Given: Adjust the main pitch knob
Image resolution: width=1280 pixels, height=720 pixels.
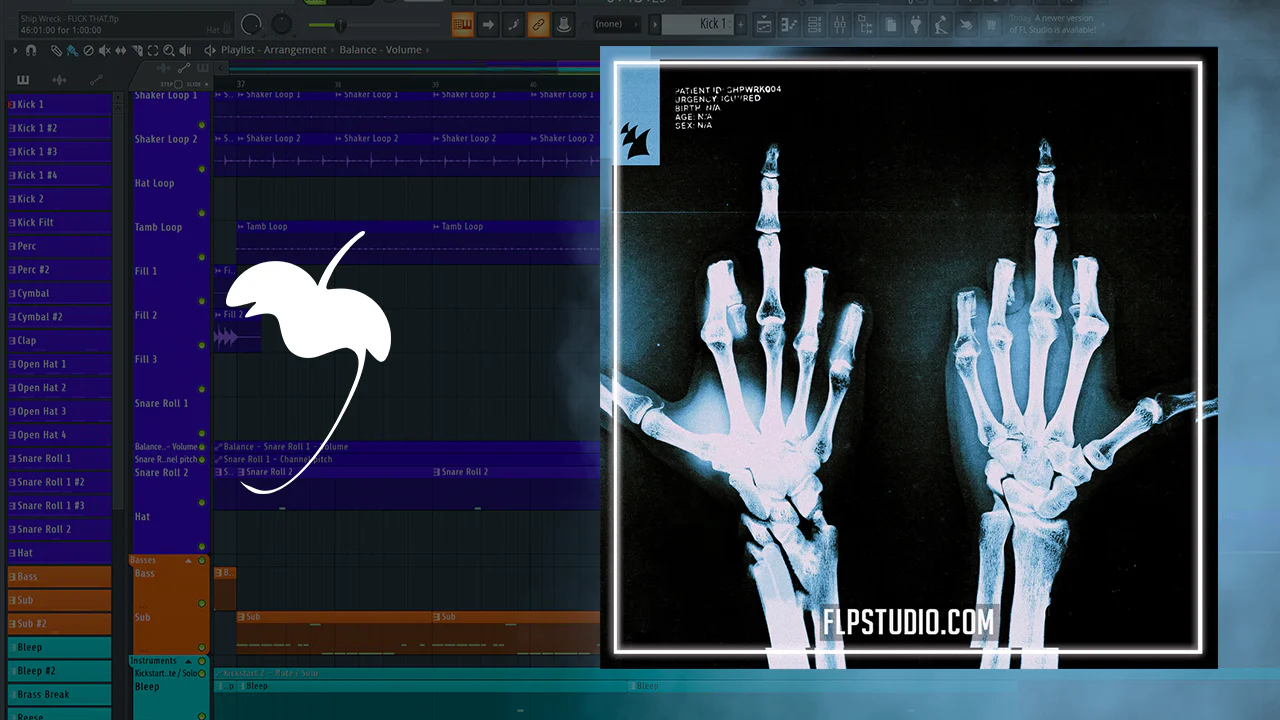Looking at the screenshot, I should (x=283, y=24).
